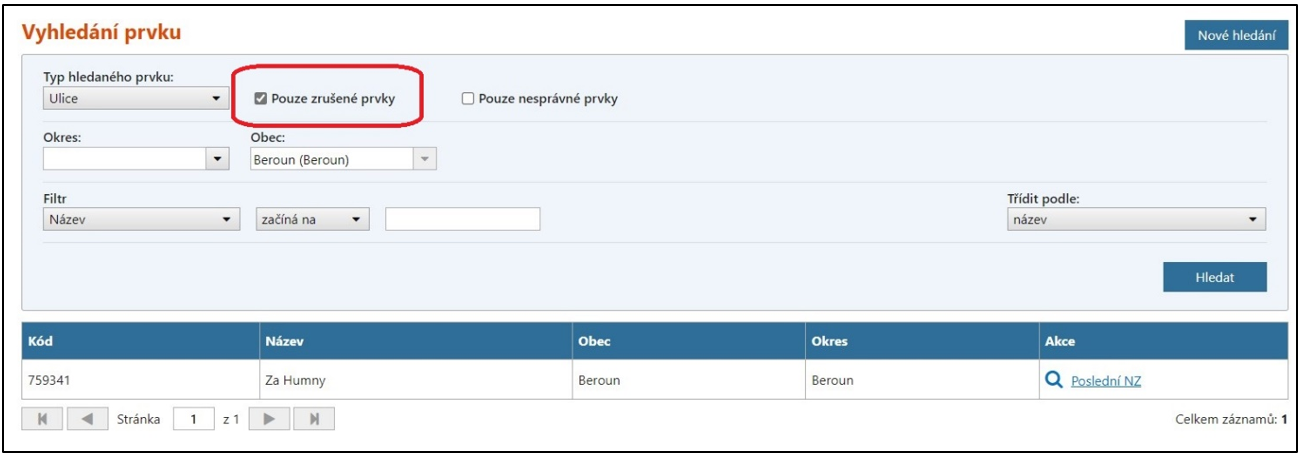
Task: Go to first page of results
Action: [x=41, y=419]
